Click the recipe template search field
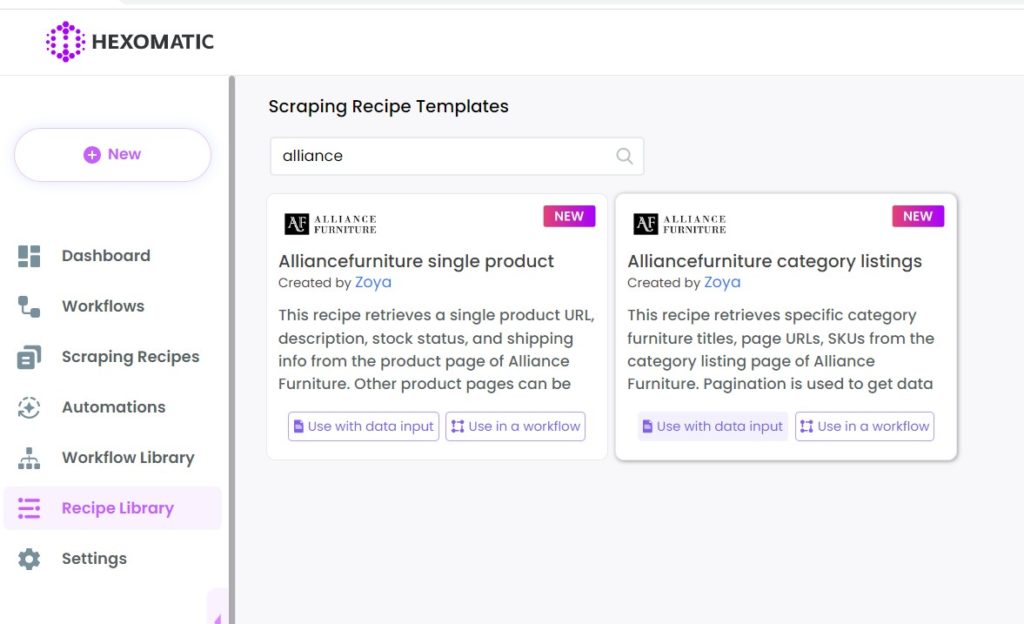1024x624 pixels. [x=445, y=156]
